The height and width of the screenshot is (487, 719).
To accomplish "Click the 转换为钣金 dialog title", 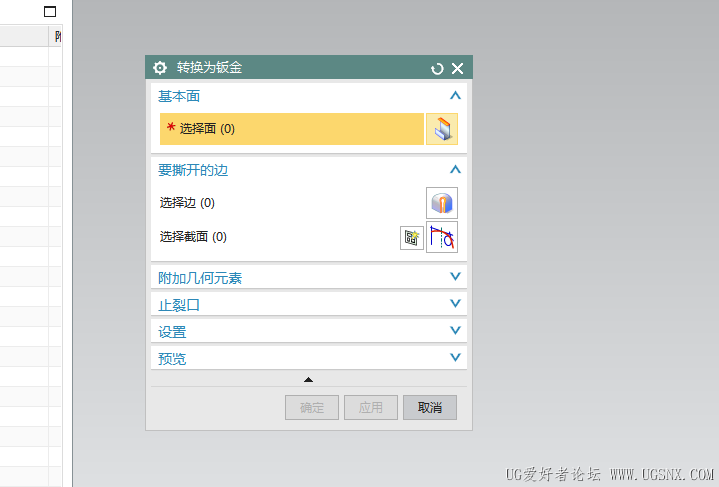I will pos(210,68).
